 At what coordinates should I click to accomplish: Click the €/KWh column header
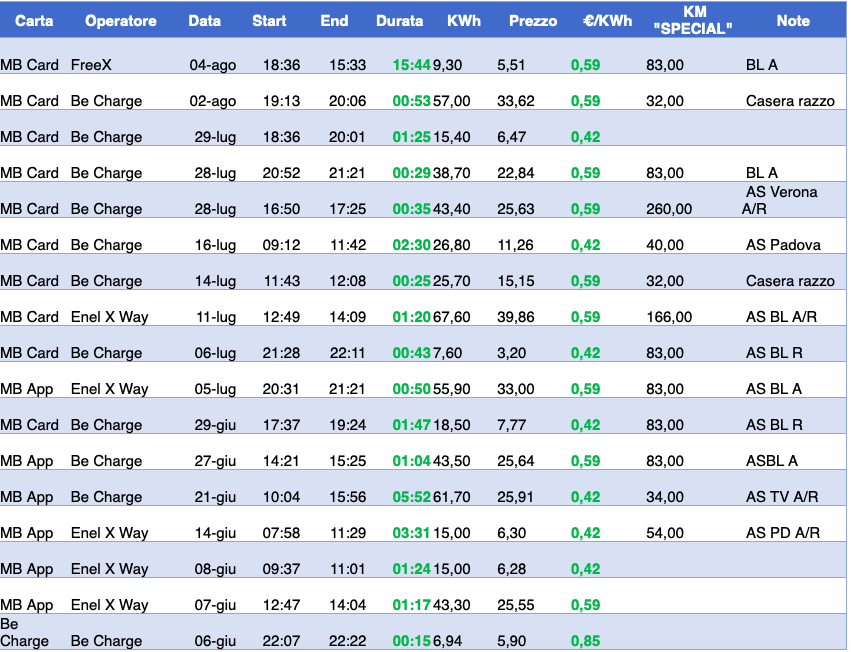click(x=607, y=21)
